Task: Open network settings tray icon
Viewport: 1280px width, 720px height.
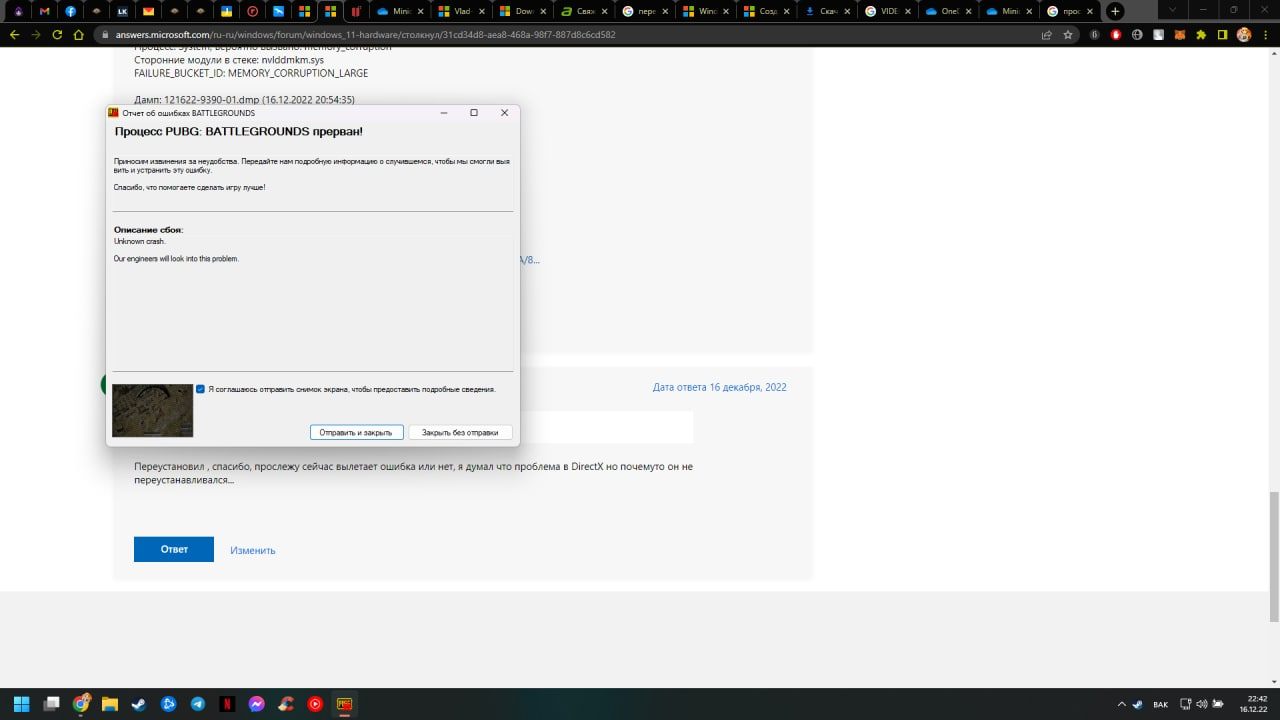Action: pyautogui.click(x=1185, y=704)
